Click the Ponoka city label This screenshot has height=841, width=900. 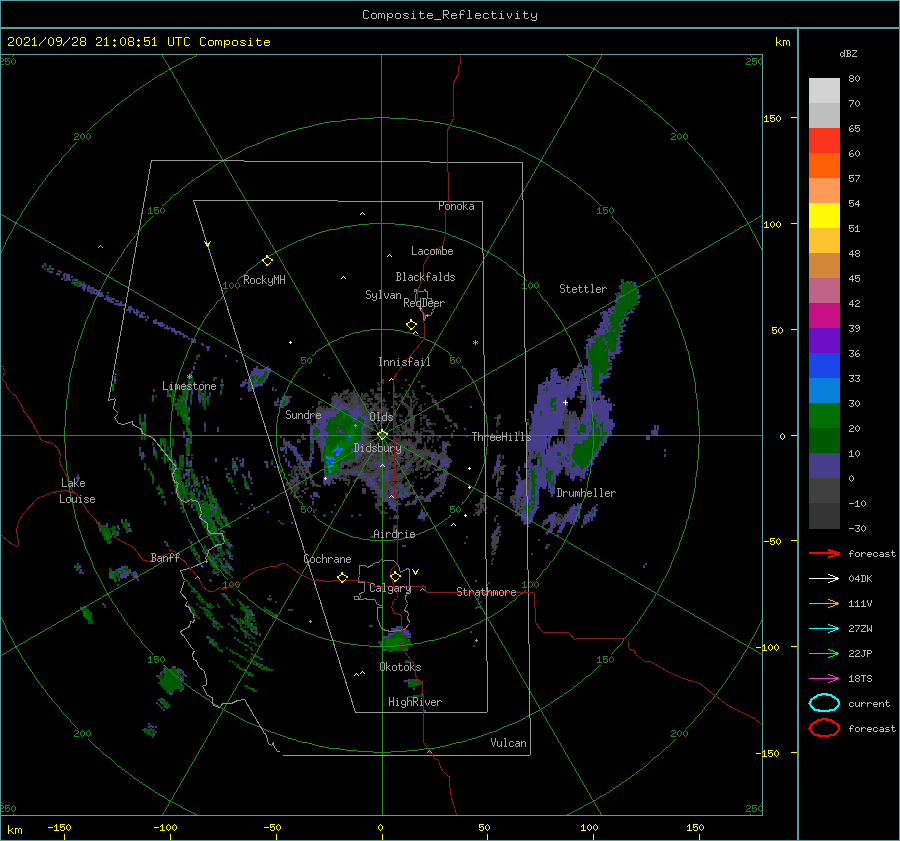[456, 206]
